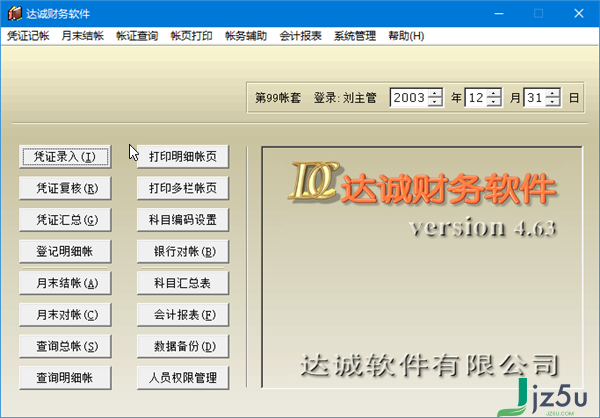Decrease the day with down arrow
600x418 pixels.
[553, 102]
